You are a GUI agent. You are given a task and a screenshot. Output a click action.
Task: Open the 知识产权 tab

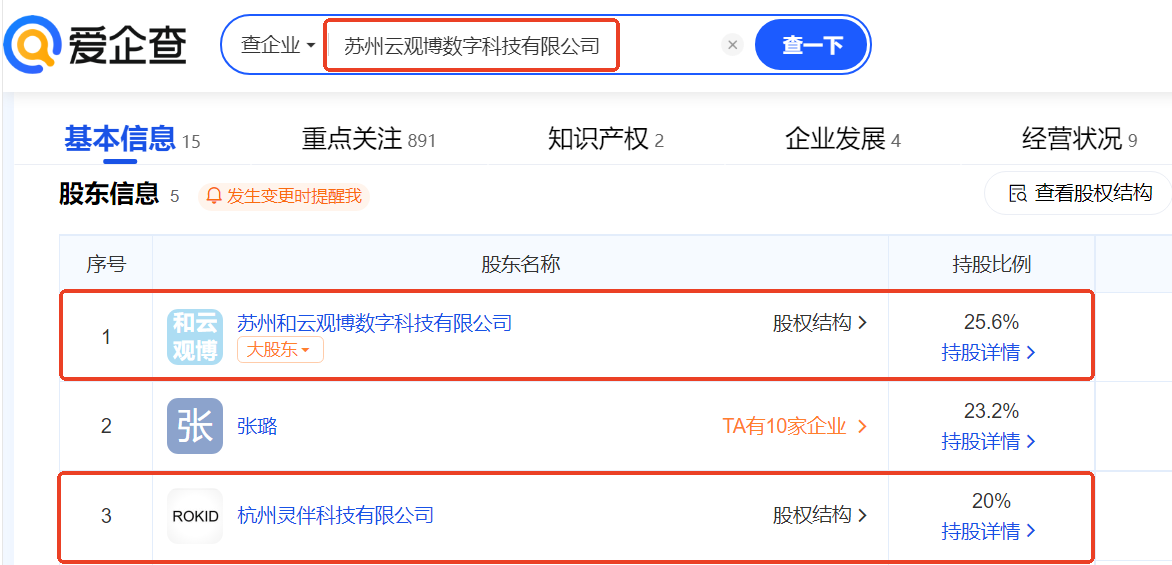point(597,139)
